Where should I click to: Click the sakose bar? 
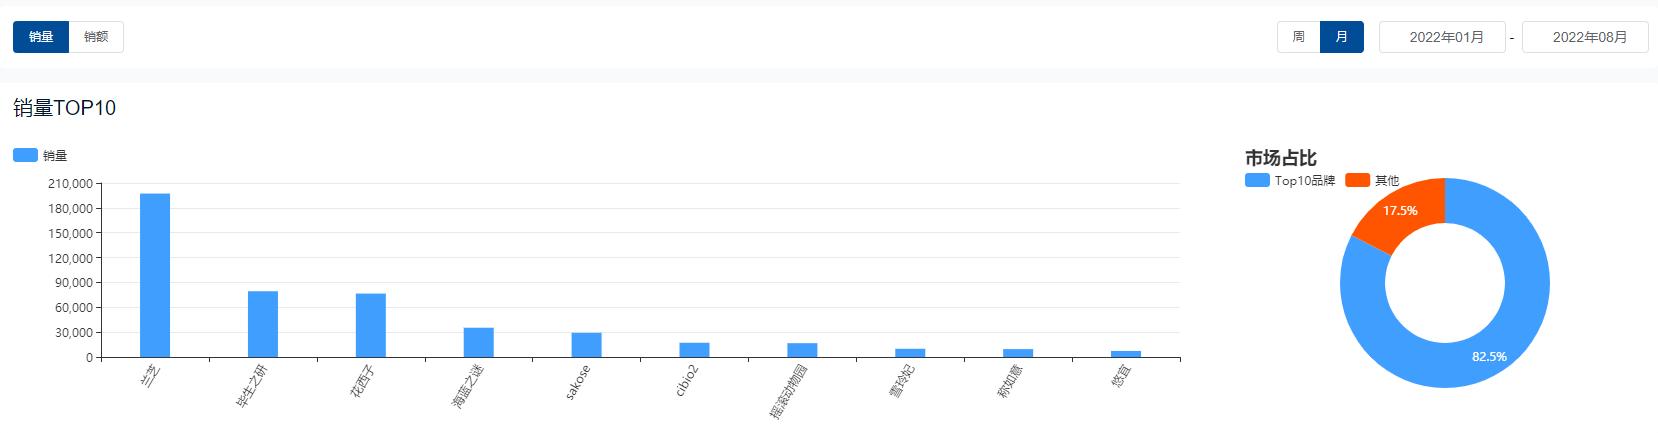(587, 345)
